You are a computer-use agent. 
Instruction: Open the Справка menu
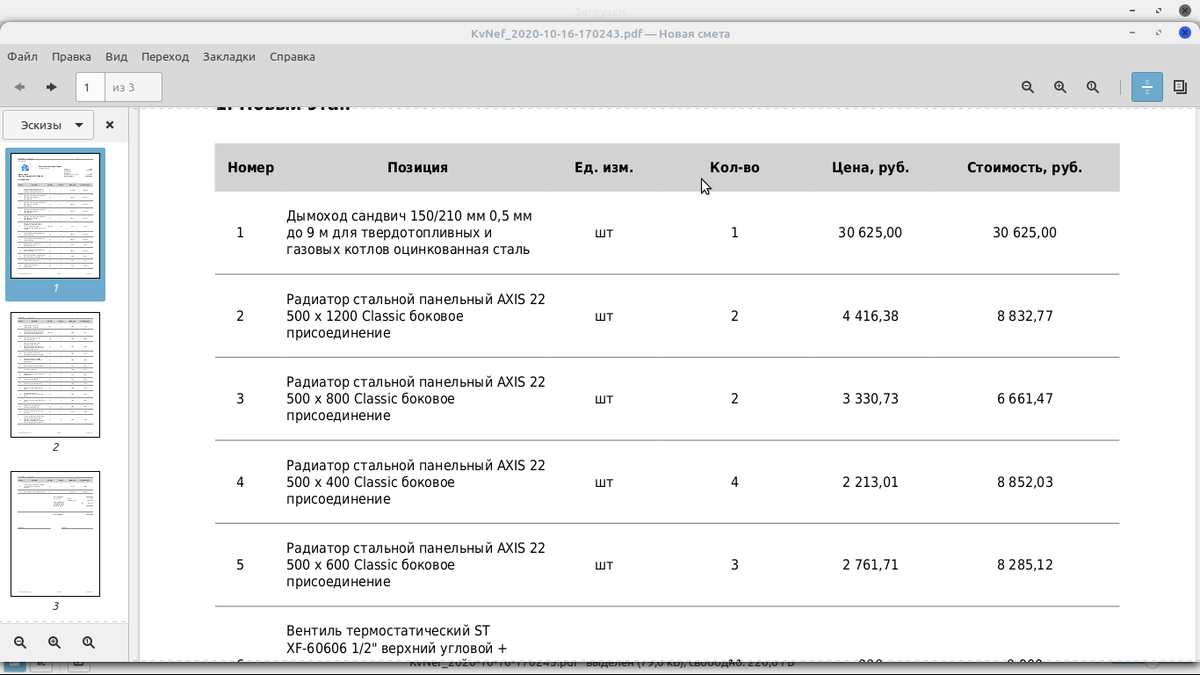(292, 57)
